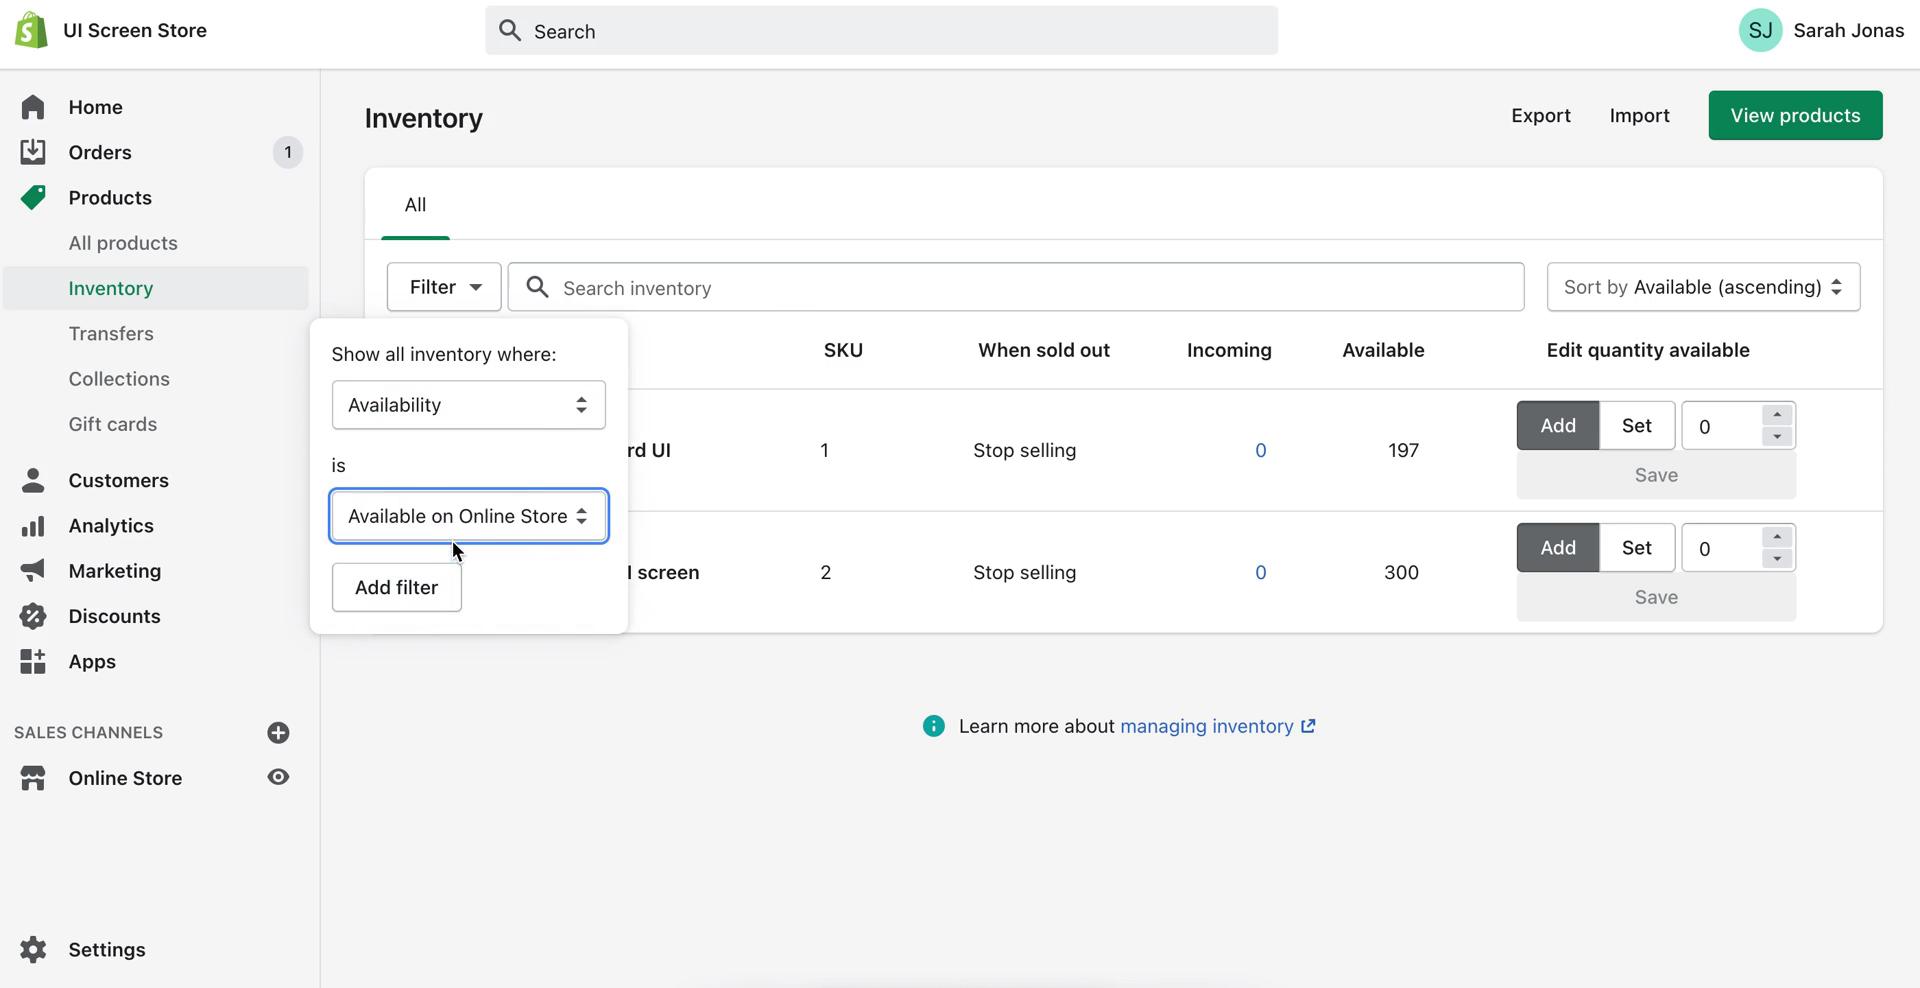The width and height of the screenshot is (1920, 988).
Task: Select Set mode for SKU 2 row
Action: pos(1637,547)
